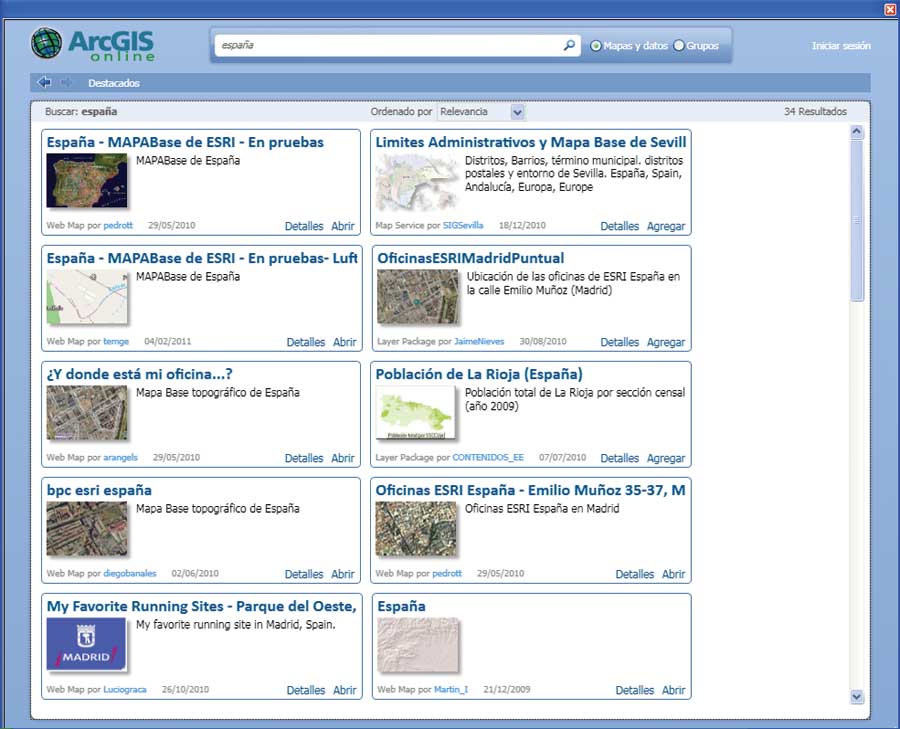
Task: Click the ArcGIS Online globe logo
Action: [x=46, y=43]
